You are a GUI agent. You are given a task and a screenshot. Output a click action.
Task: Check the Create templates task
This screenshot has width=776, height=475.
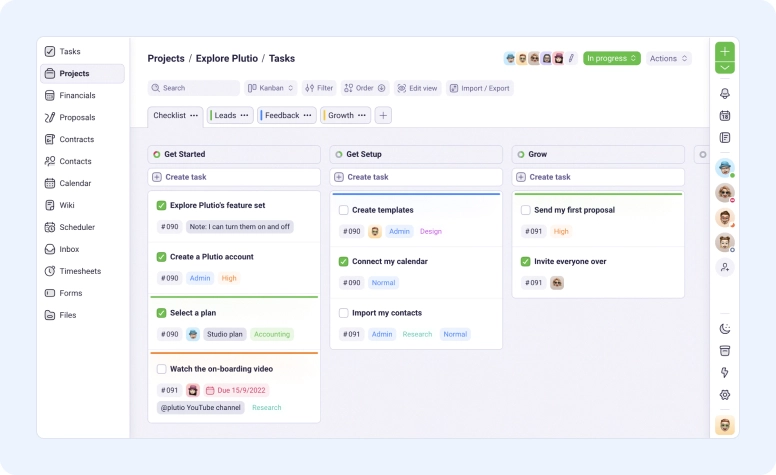point(343,210)
